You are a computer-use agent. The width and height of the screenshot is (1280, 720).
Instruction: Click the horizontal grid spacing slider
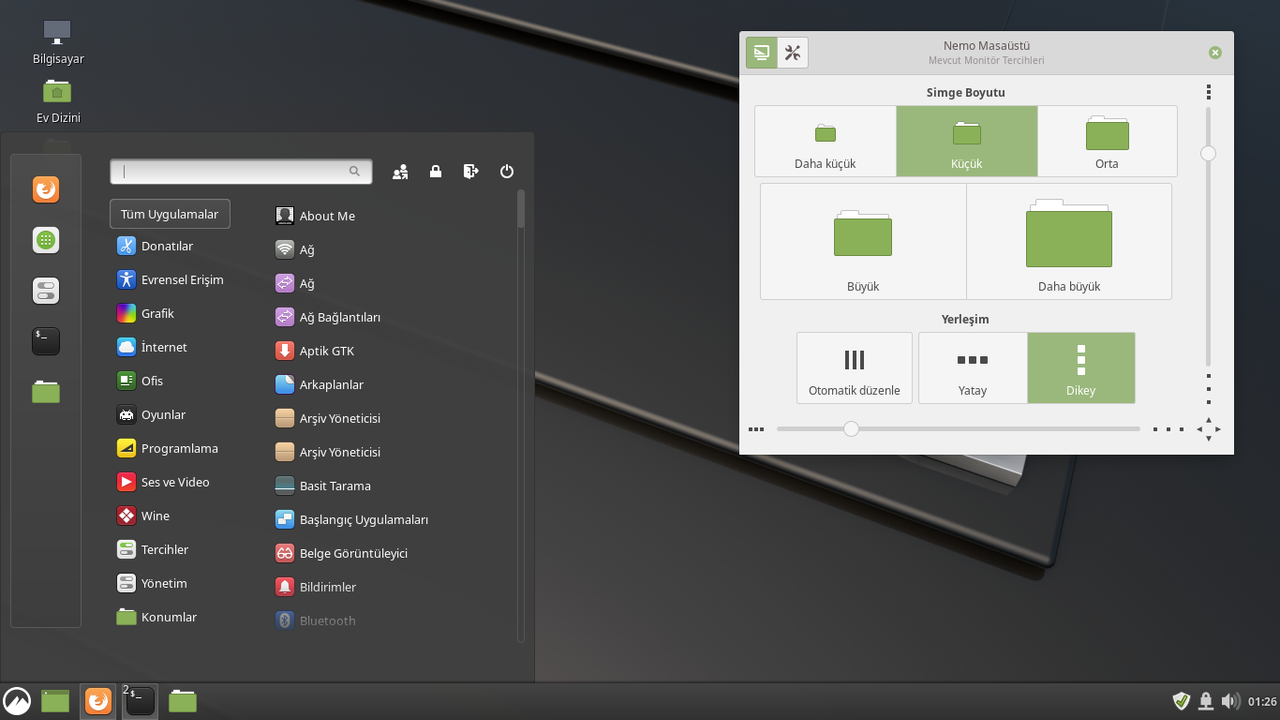coord(958,429)
